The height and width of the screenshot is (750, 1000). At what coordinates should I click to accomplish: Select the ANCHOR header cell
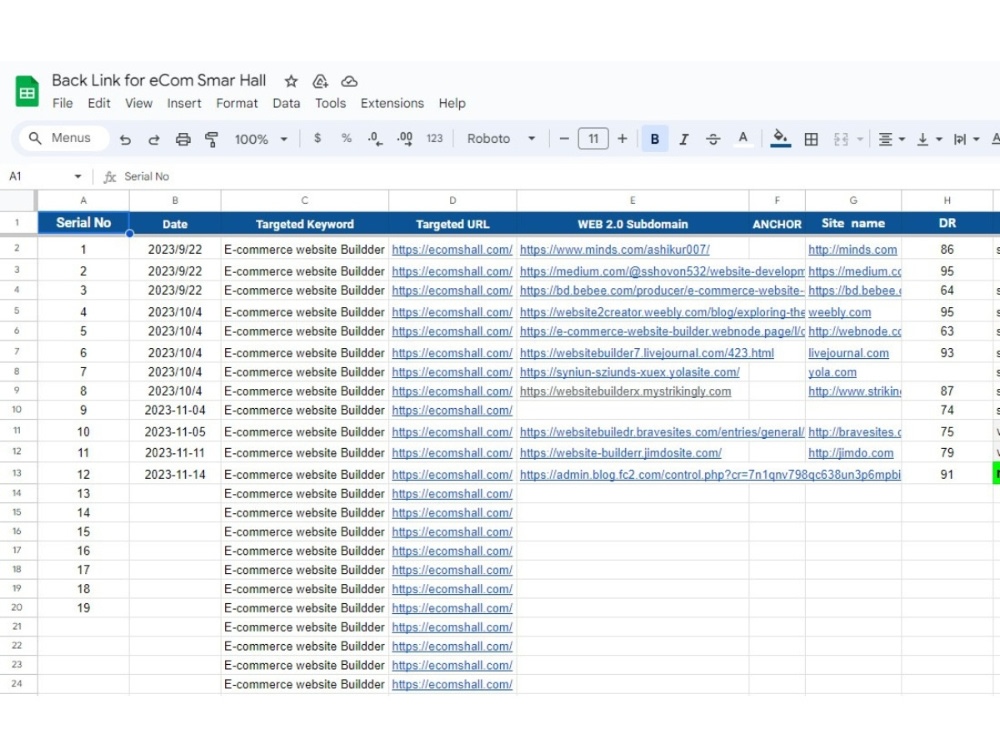coord(777,224)
